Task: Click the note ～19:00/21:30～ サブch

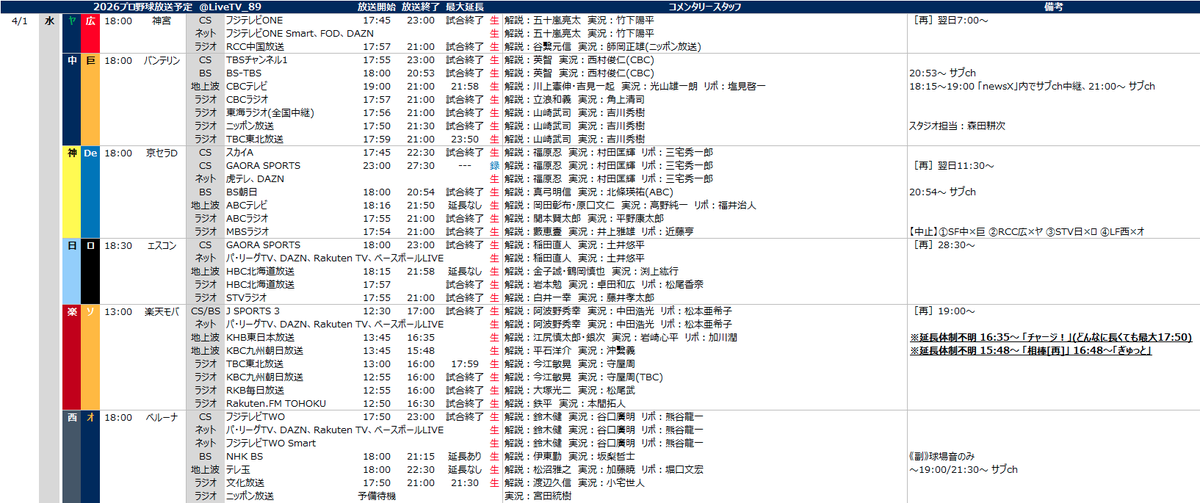Action: [964, 468]
